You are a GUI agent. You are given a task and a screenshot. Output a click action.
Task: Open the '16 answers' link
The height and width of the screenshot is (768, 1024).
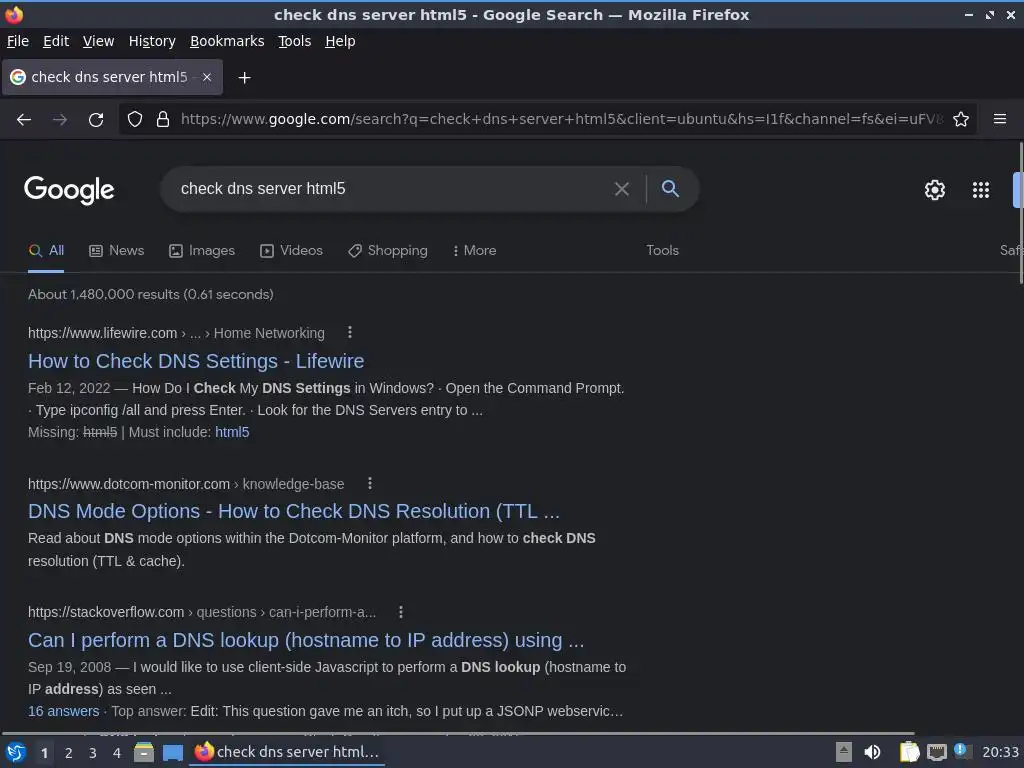click(x=63, y=711)
